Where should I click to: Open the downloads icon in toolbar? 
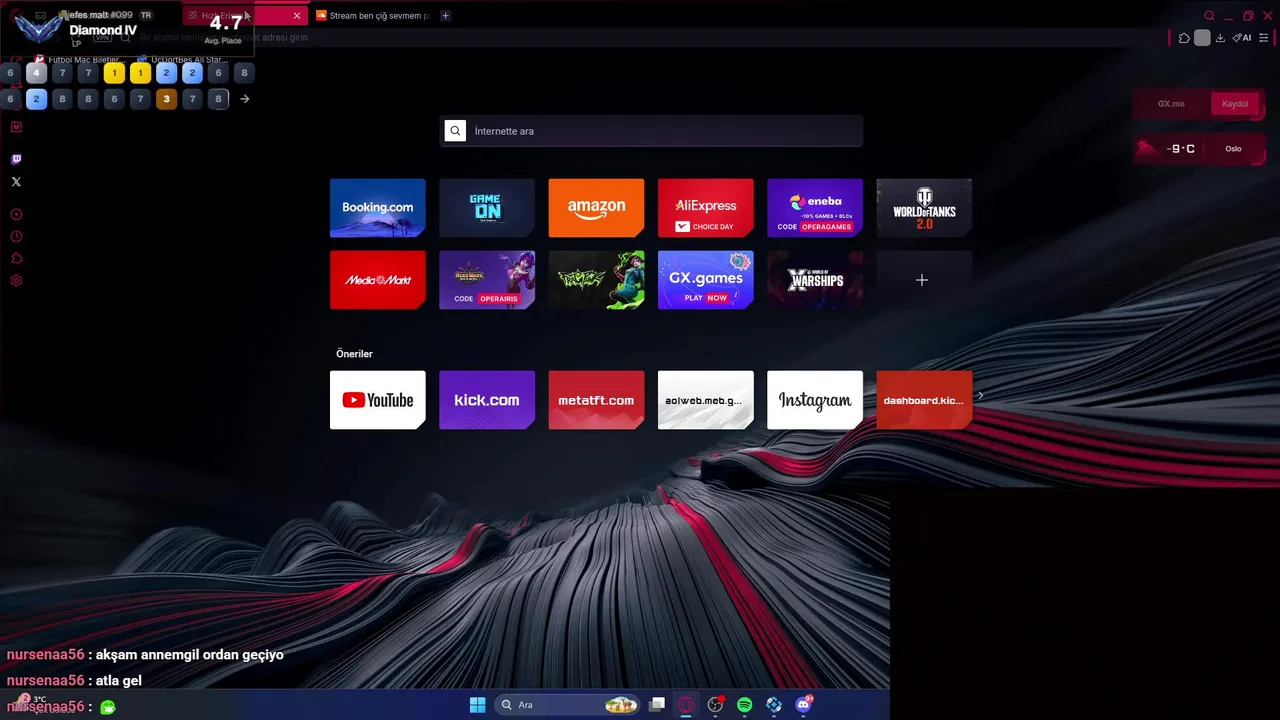click(1220, 38)
